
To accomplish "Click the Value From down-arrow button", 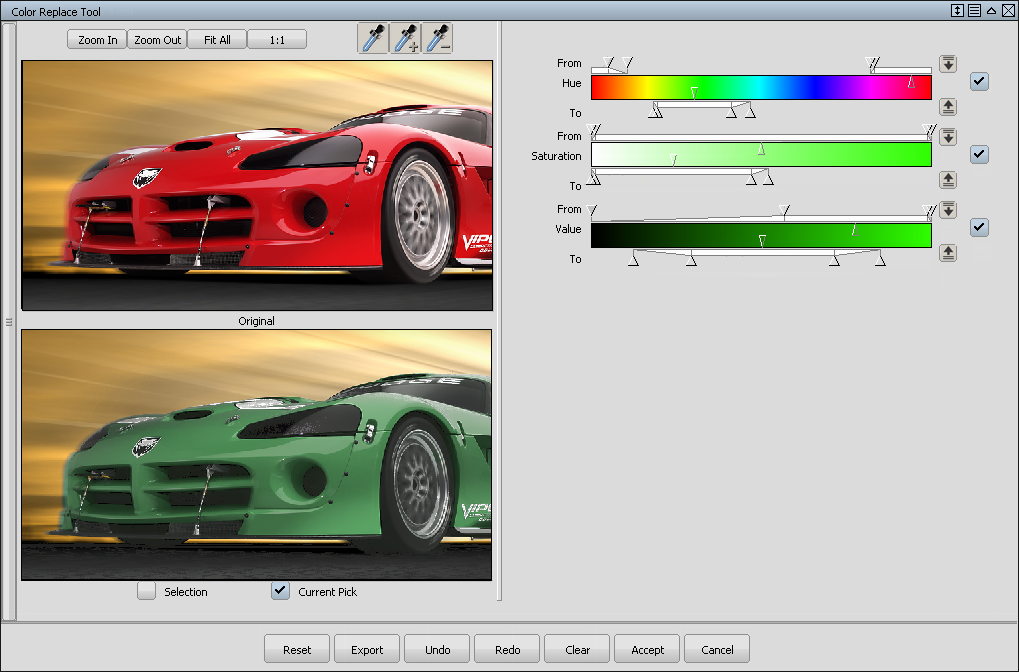I will 948,210.
